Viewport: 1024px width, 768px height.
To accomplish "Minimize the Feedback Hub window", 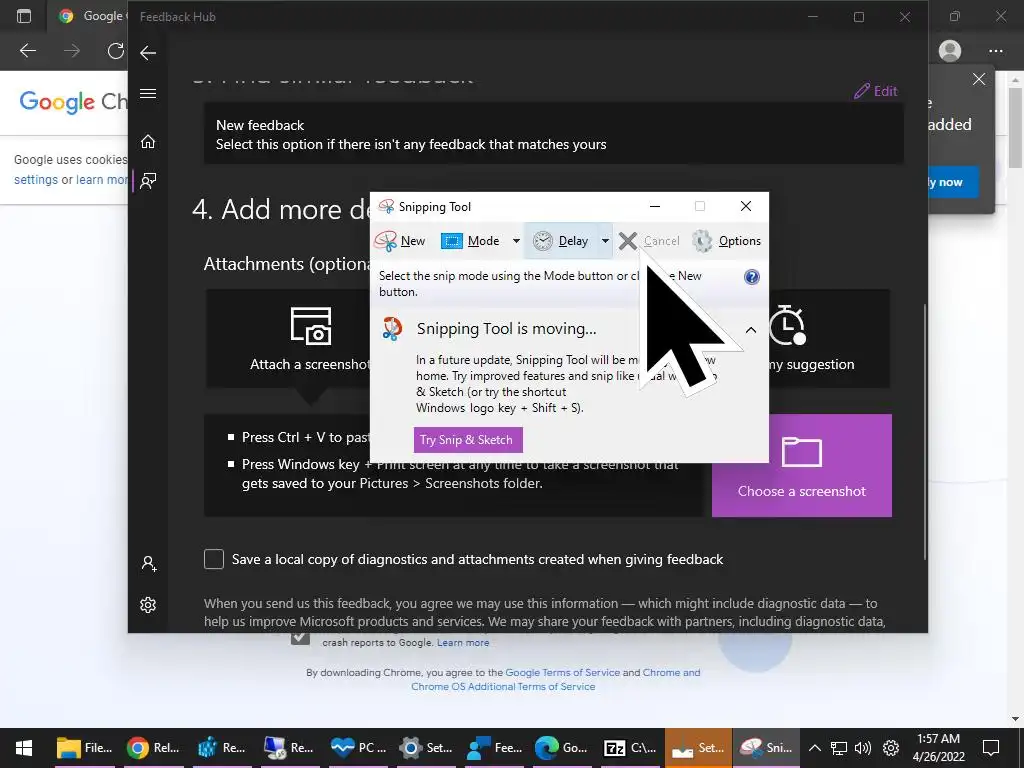I will pos(813,17).
